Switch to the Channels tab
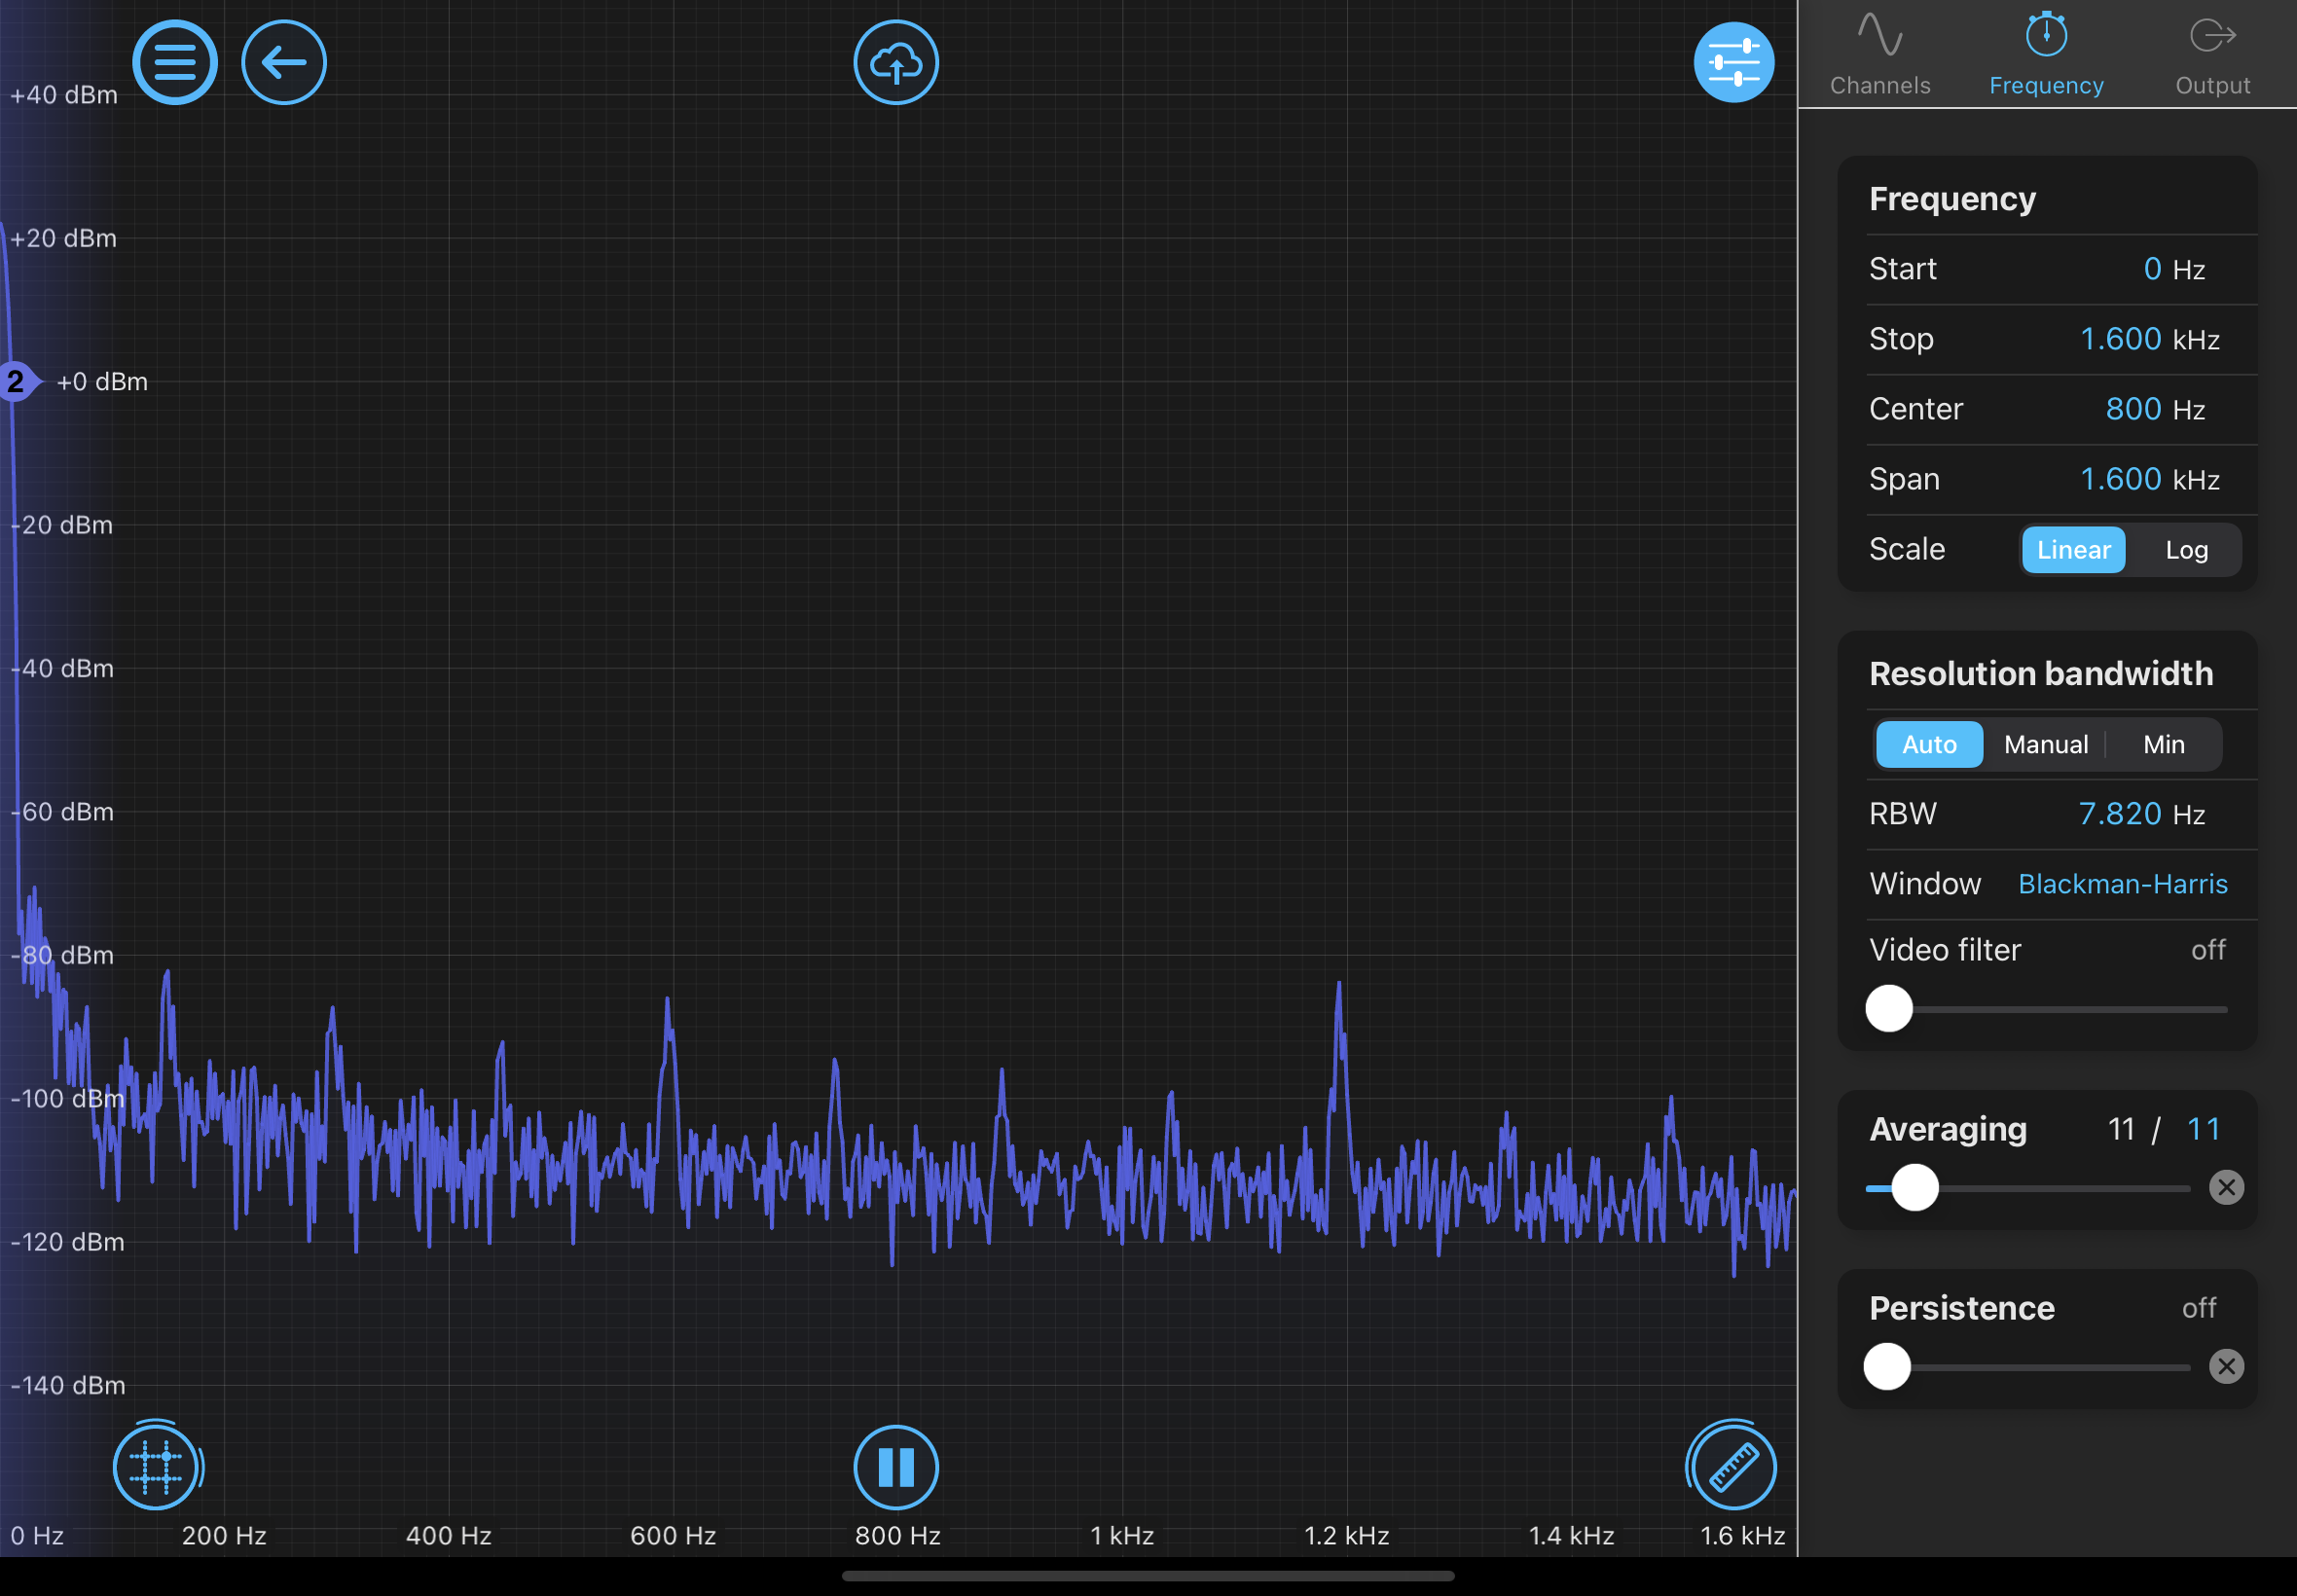This screenshot has height=1596, width=2297. 1880,55
